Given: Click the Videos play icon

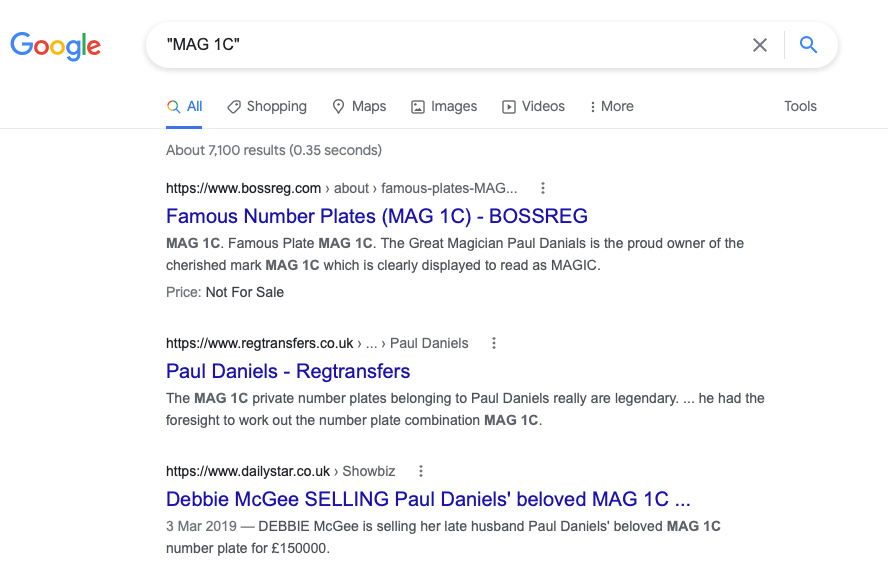Looking at the screenshot, I should click(510, 106).
